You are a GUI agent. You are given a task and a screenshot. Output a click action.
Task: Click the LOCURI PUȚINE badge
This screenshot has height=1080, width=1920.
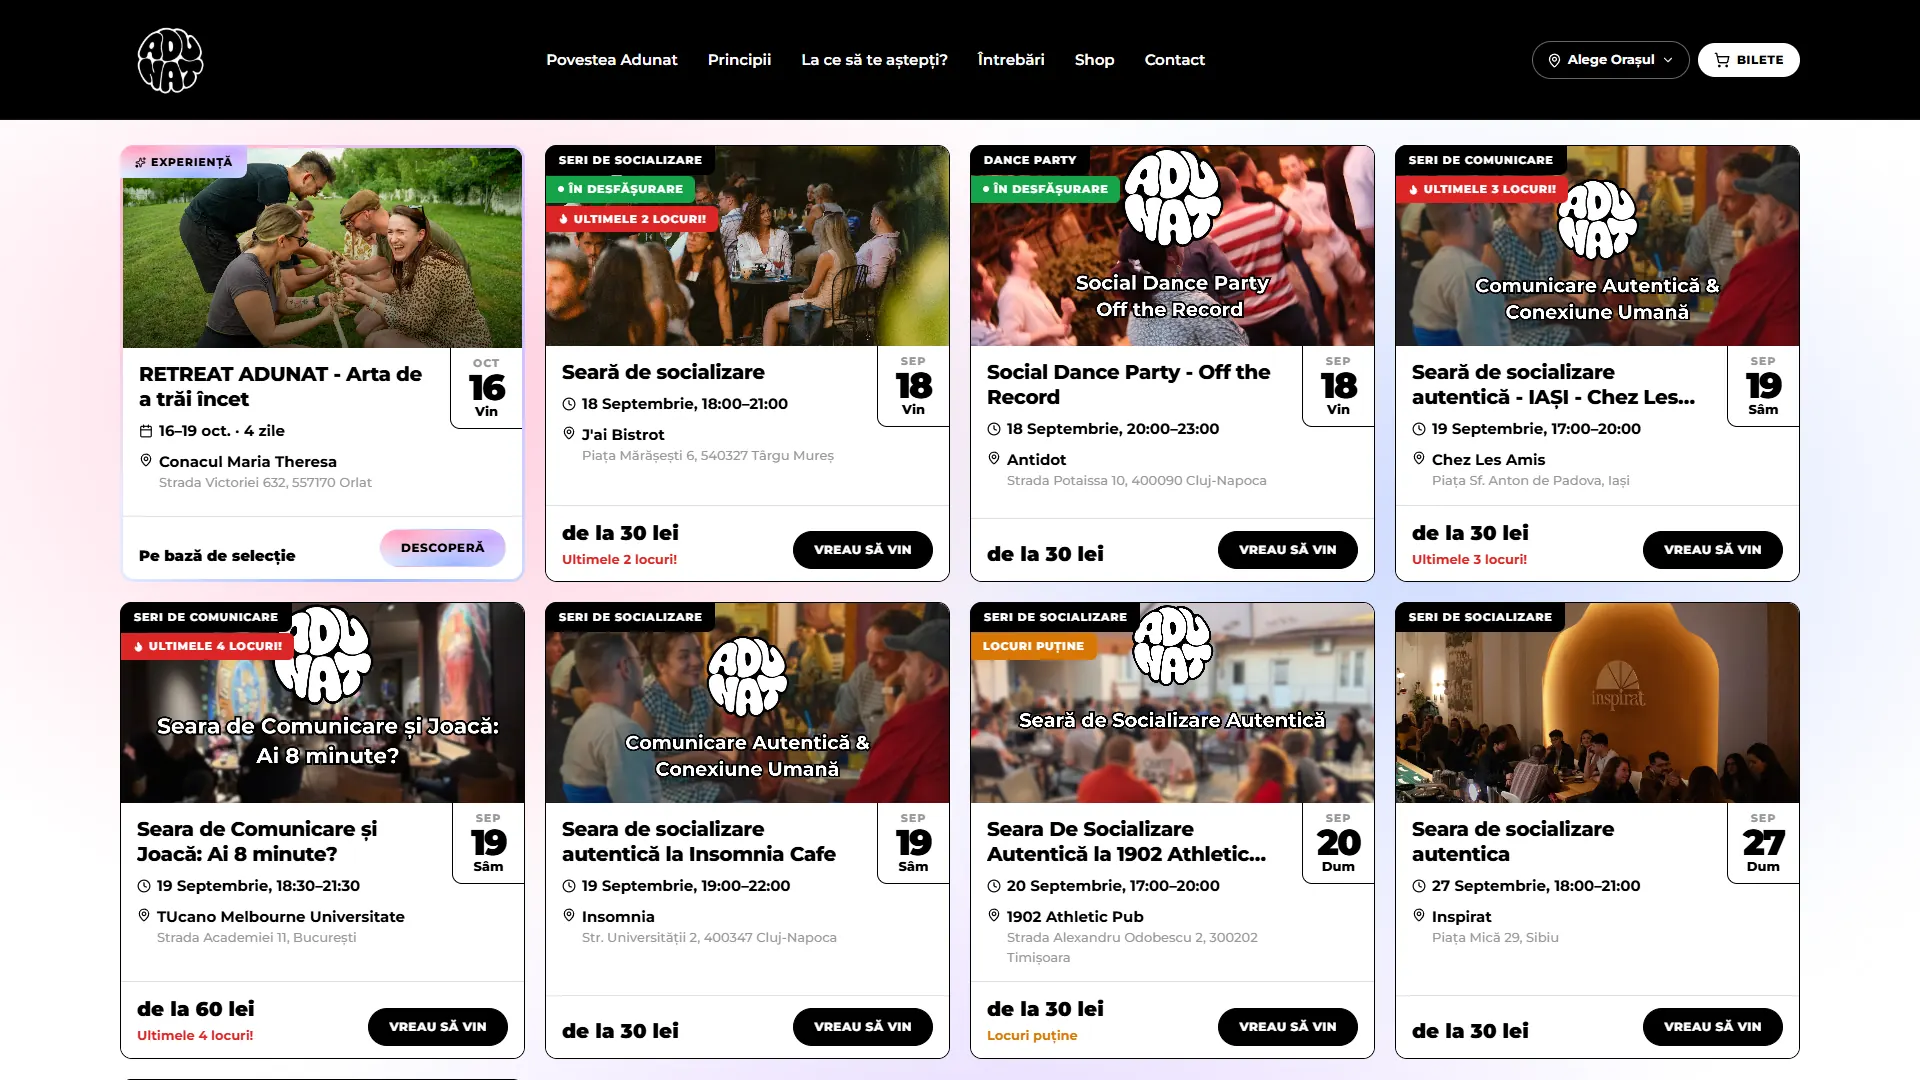(x=1033, y=646)
